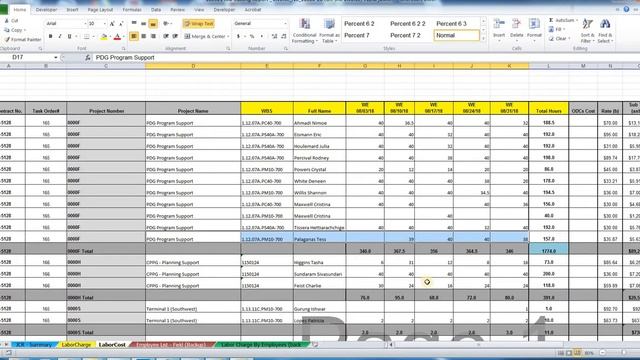Toggle Center alignment
The width and height of the screenshot is (640, 360).
click(143, 36)
